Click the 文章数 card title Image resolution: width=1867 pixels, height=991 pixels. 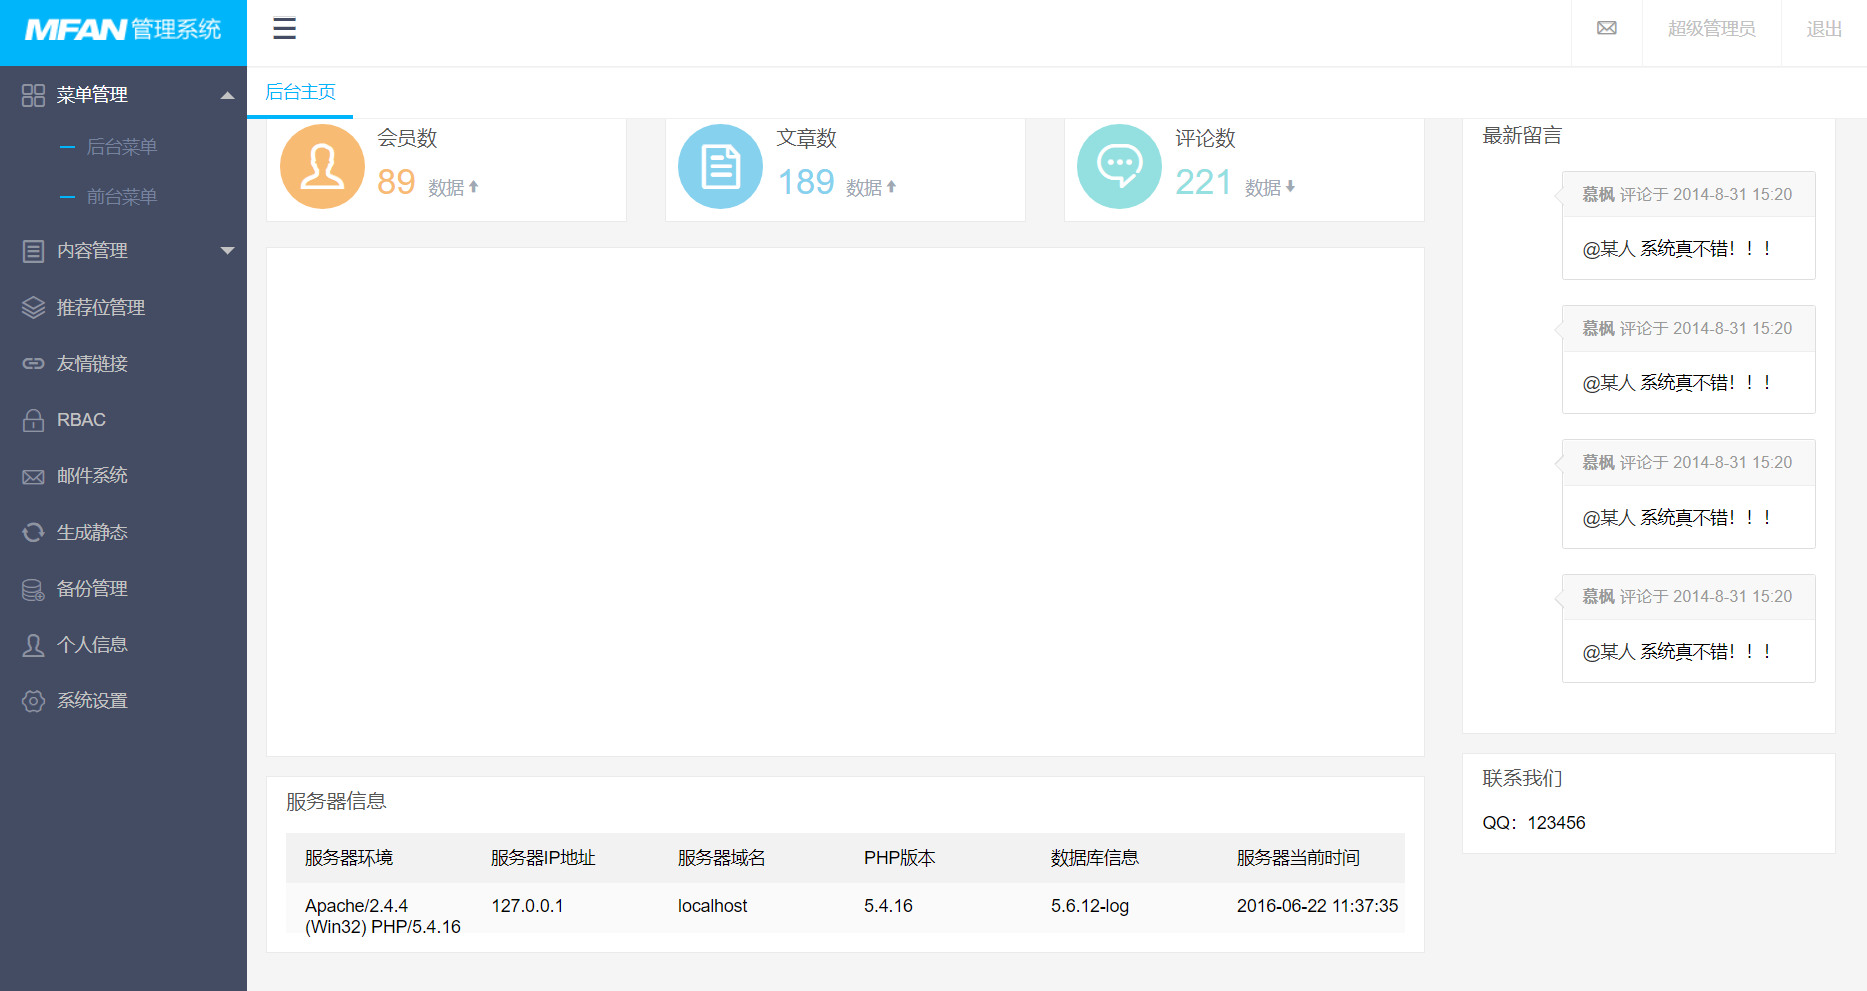(x=806, y=138)
